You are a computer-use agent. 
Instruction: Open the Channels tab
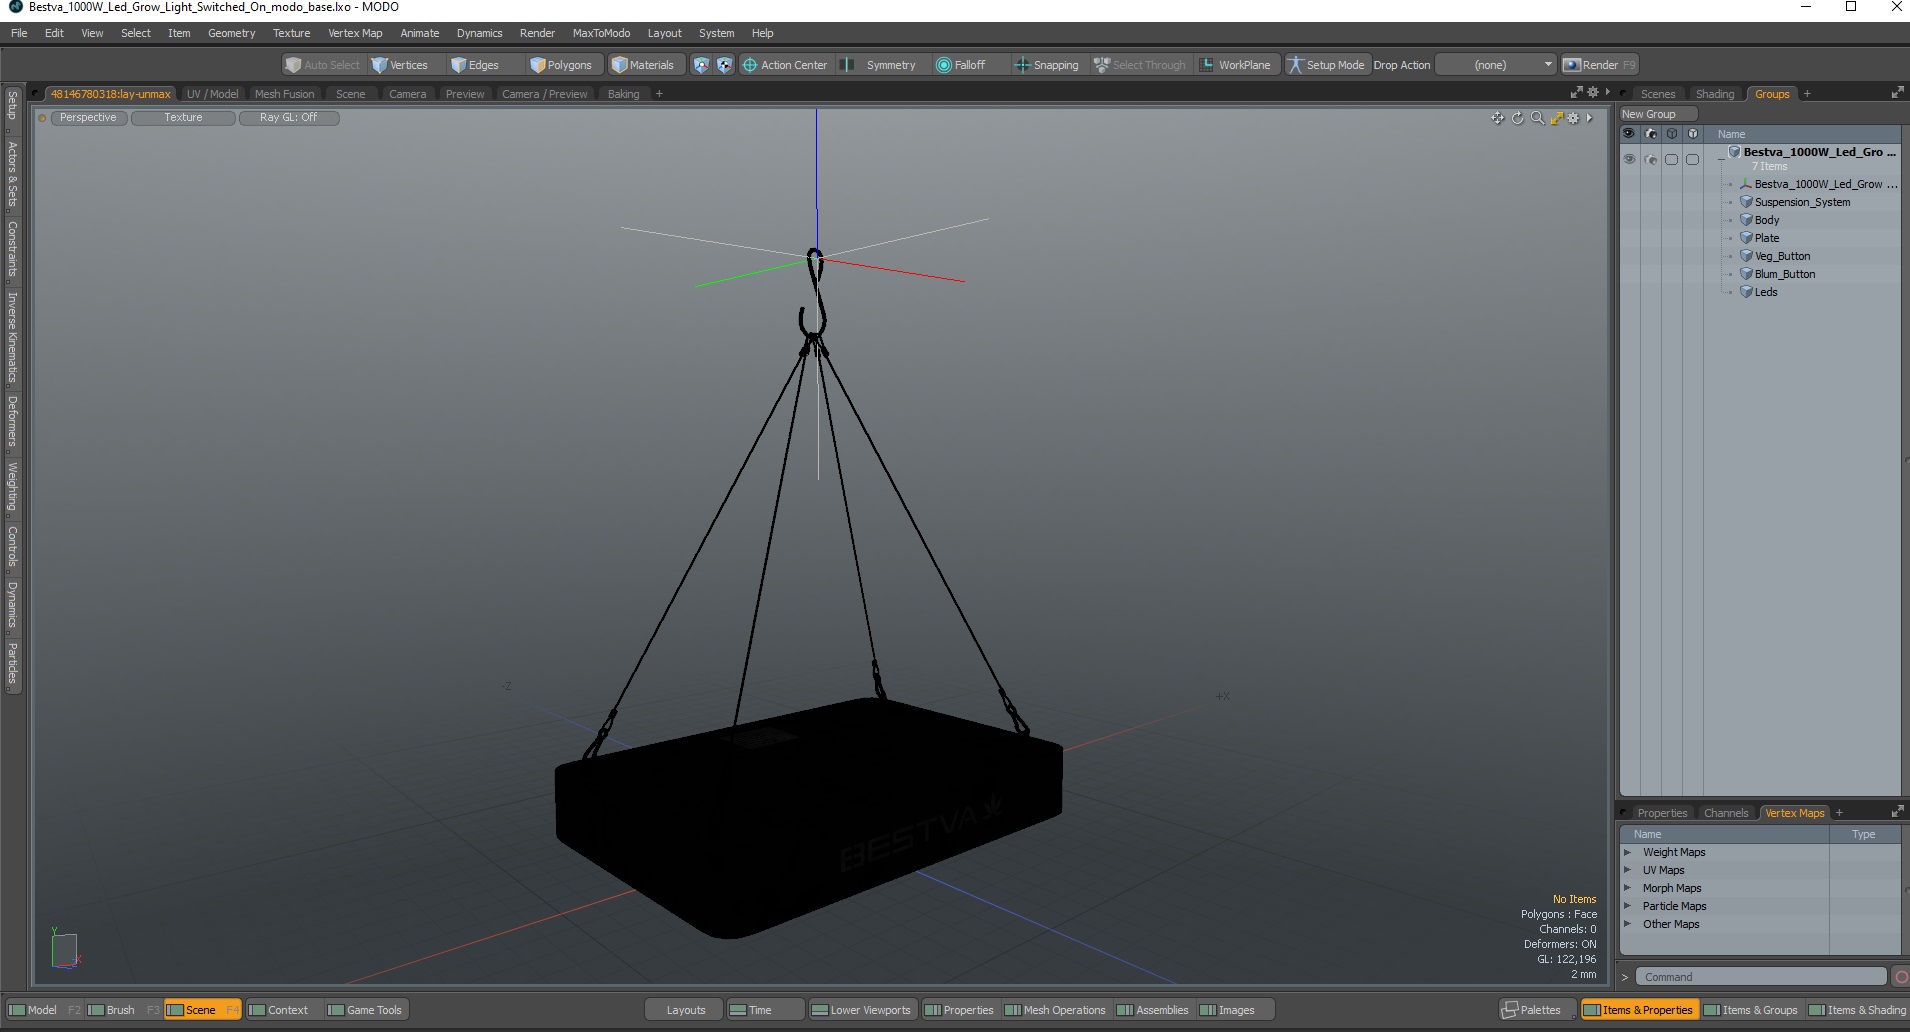[x=1726, y=813]
